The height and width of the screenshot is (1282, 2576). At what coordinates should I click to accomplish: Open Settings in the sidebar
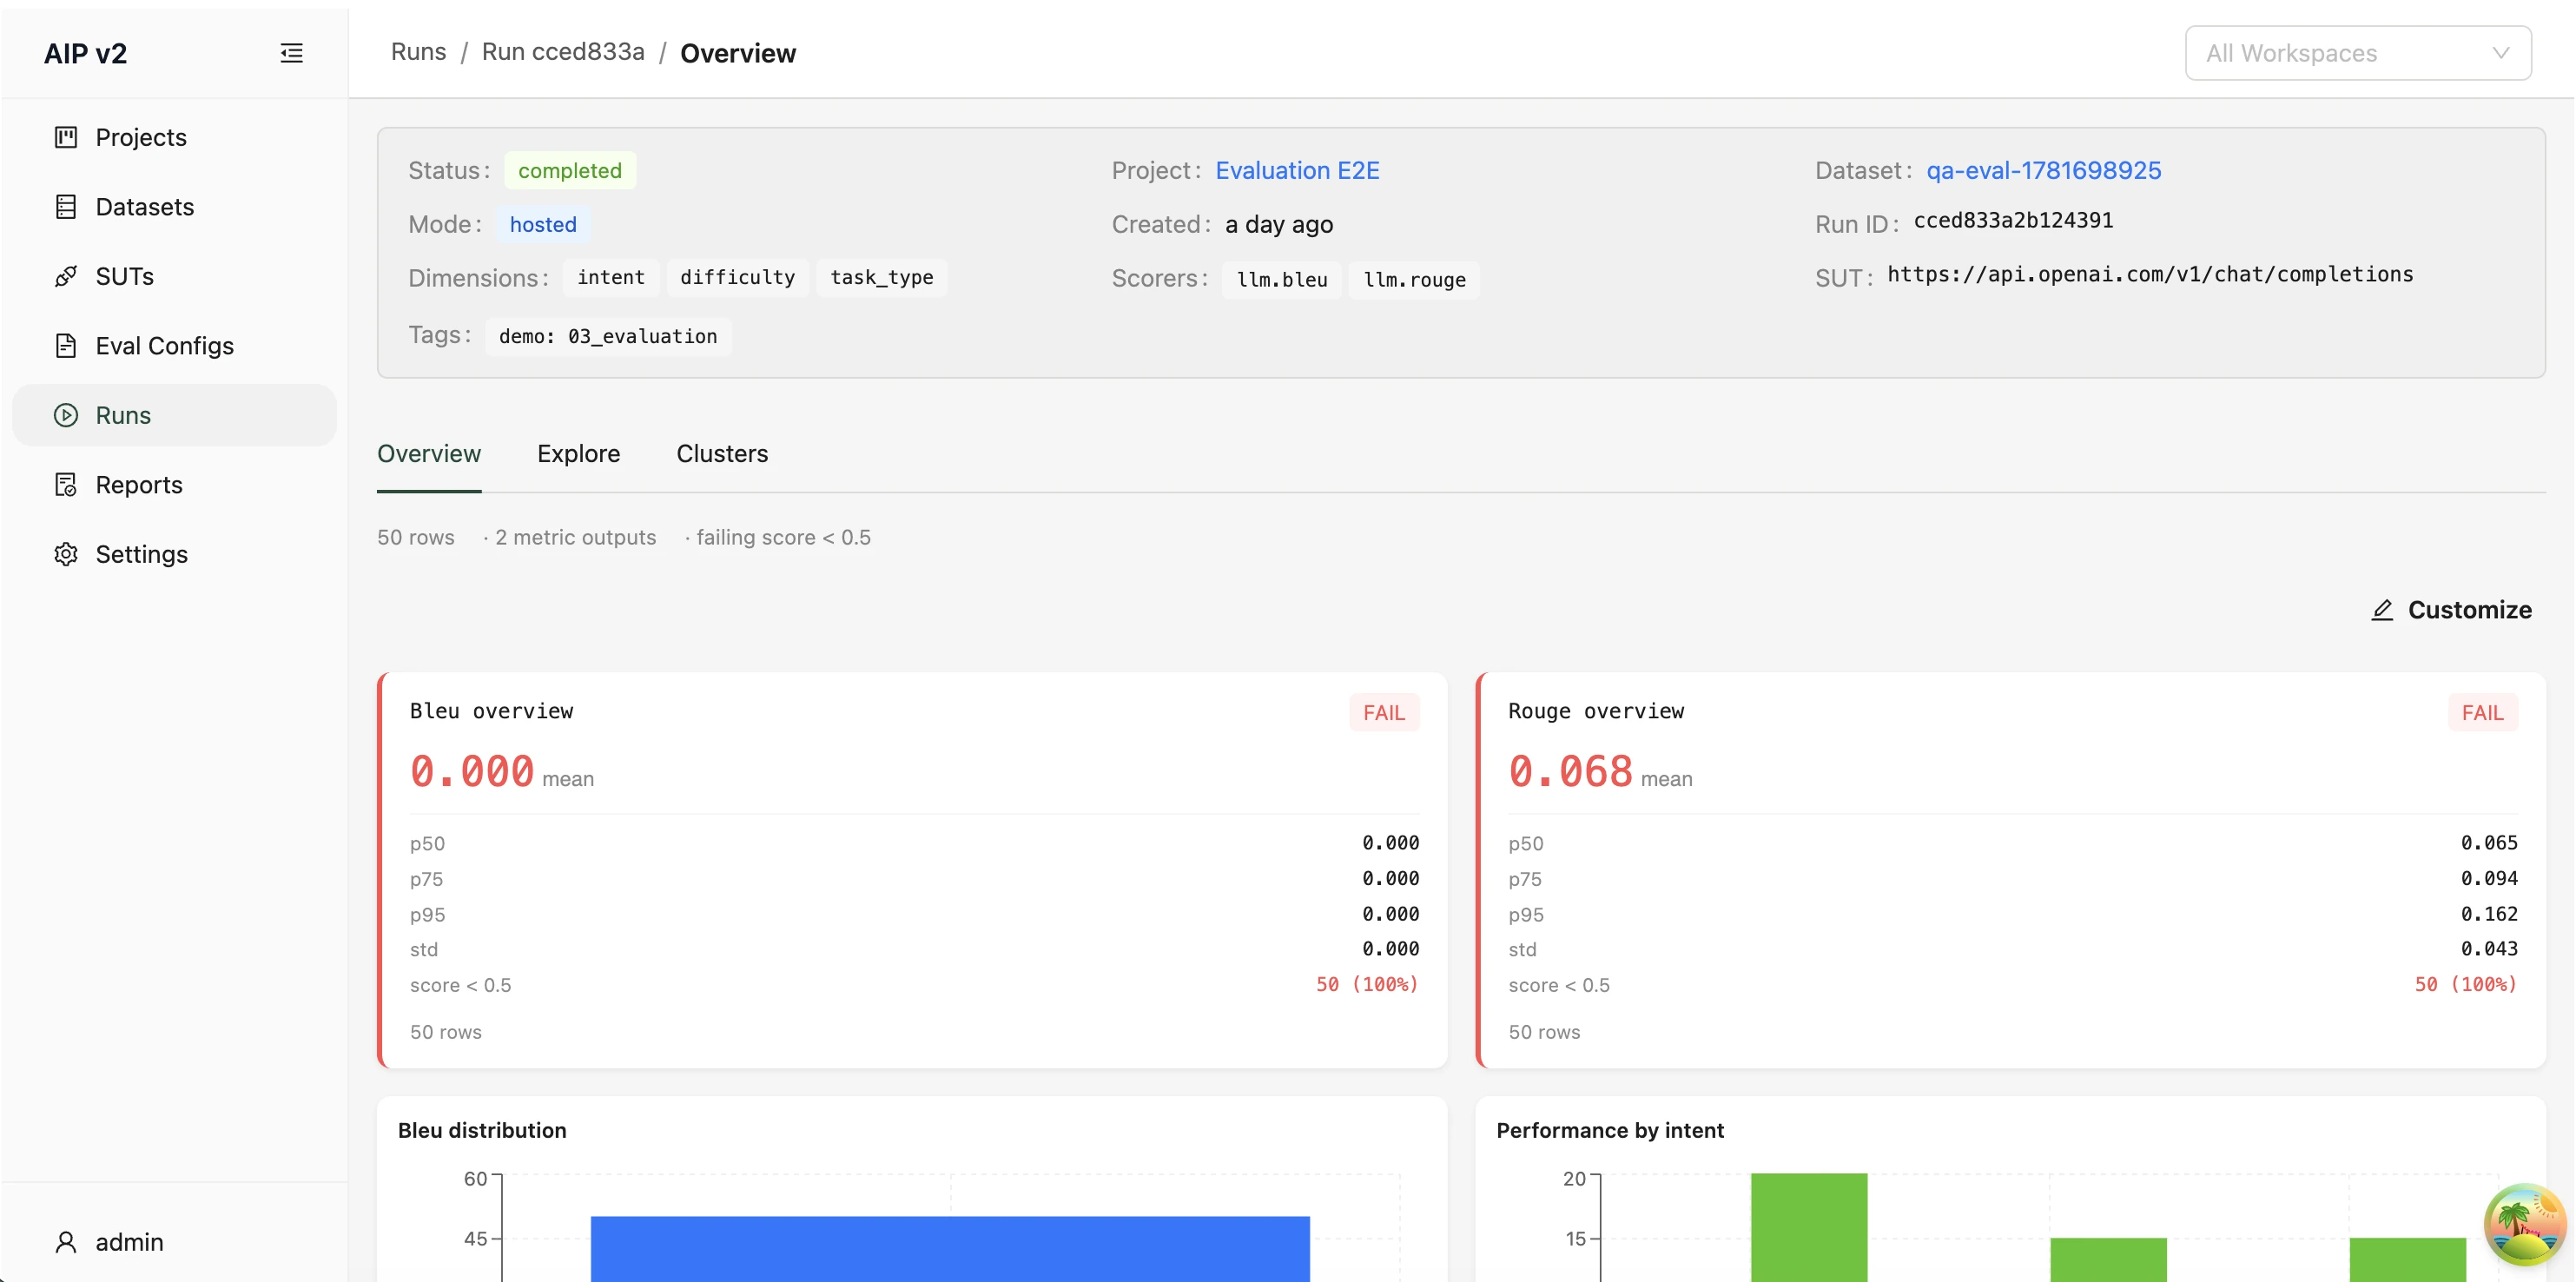point(174,554)
